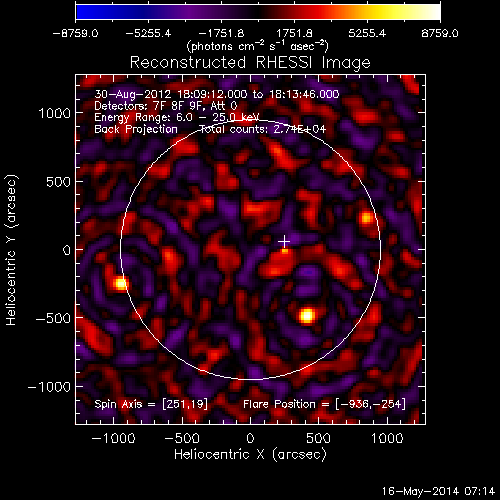The image size is (500, 500).
Task: Click the 0 tick label on the X axis
Action: pos(250,438)
